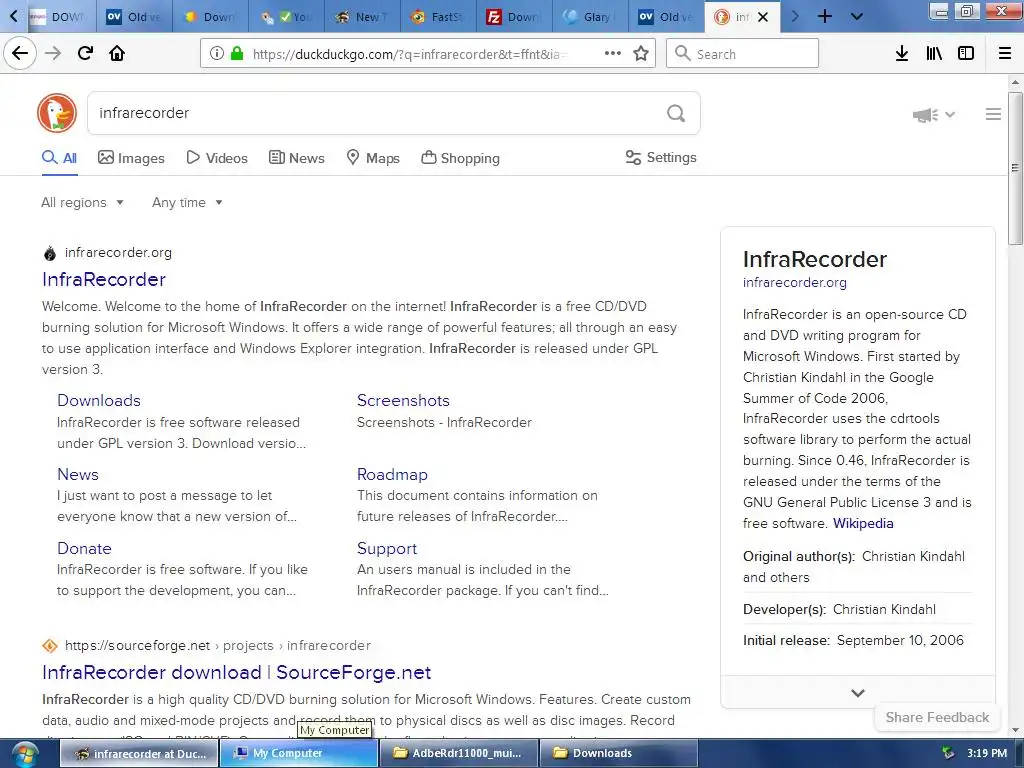Viewport: 1024px width, 768px height.
Task: Click the scrollbar down arrow
Action: coord(1014,730)
